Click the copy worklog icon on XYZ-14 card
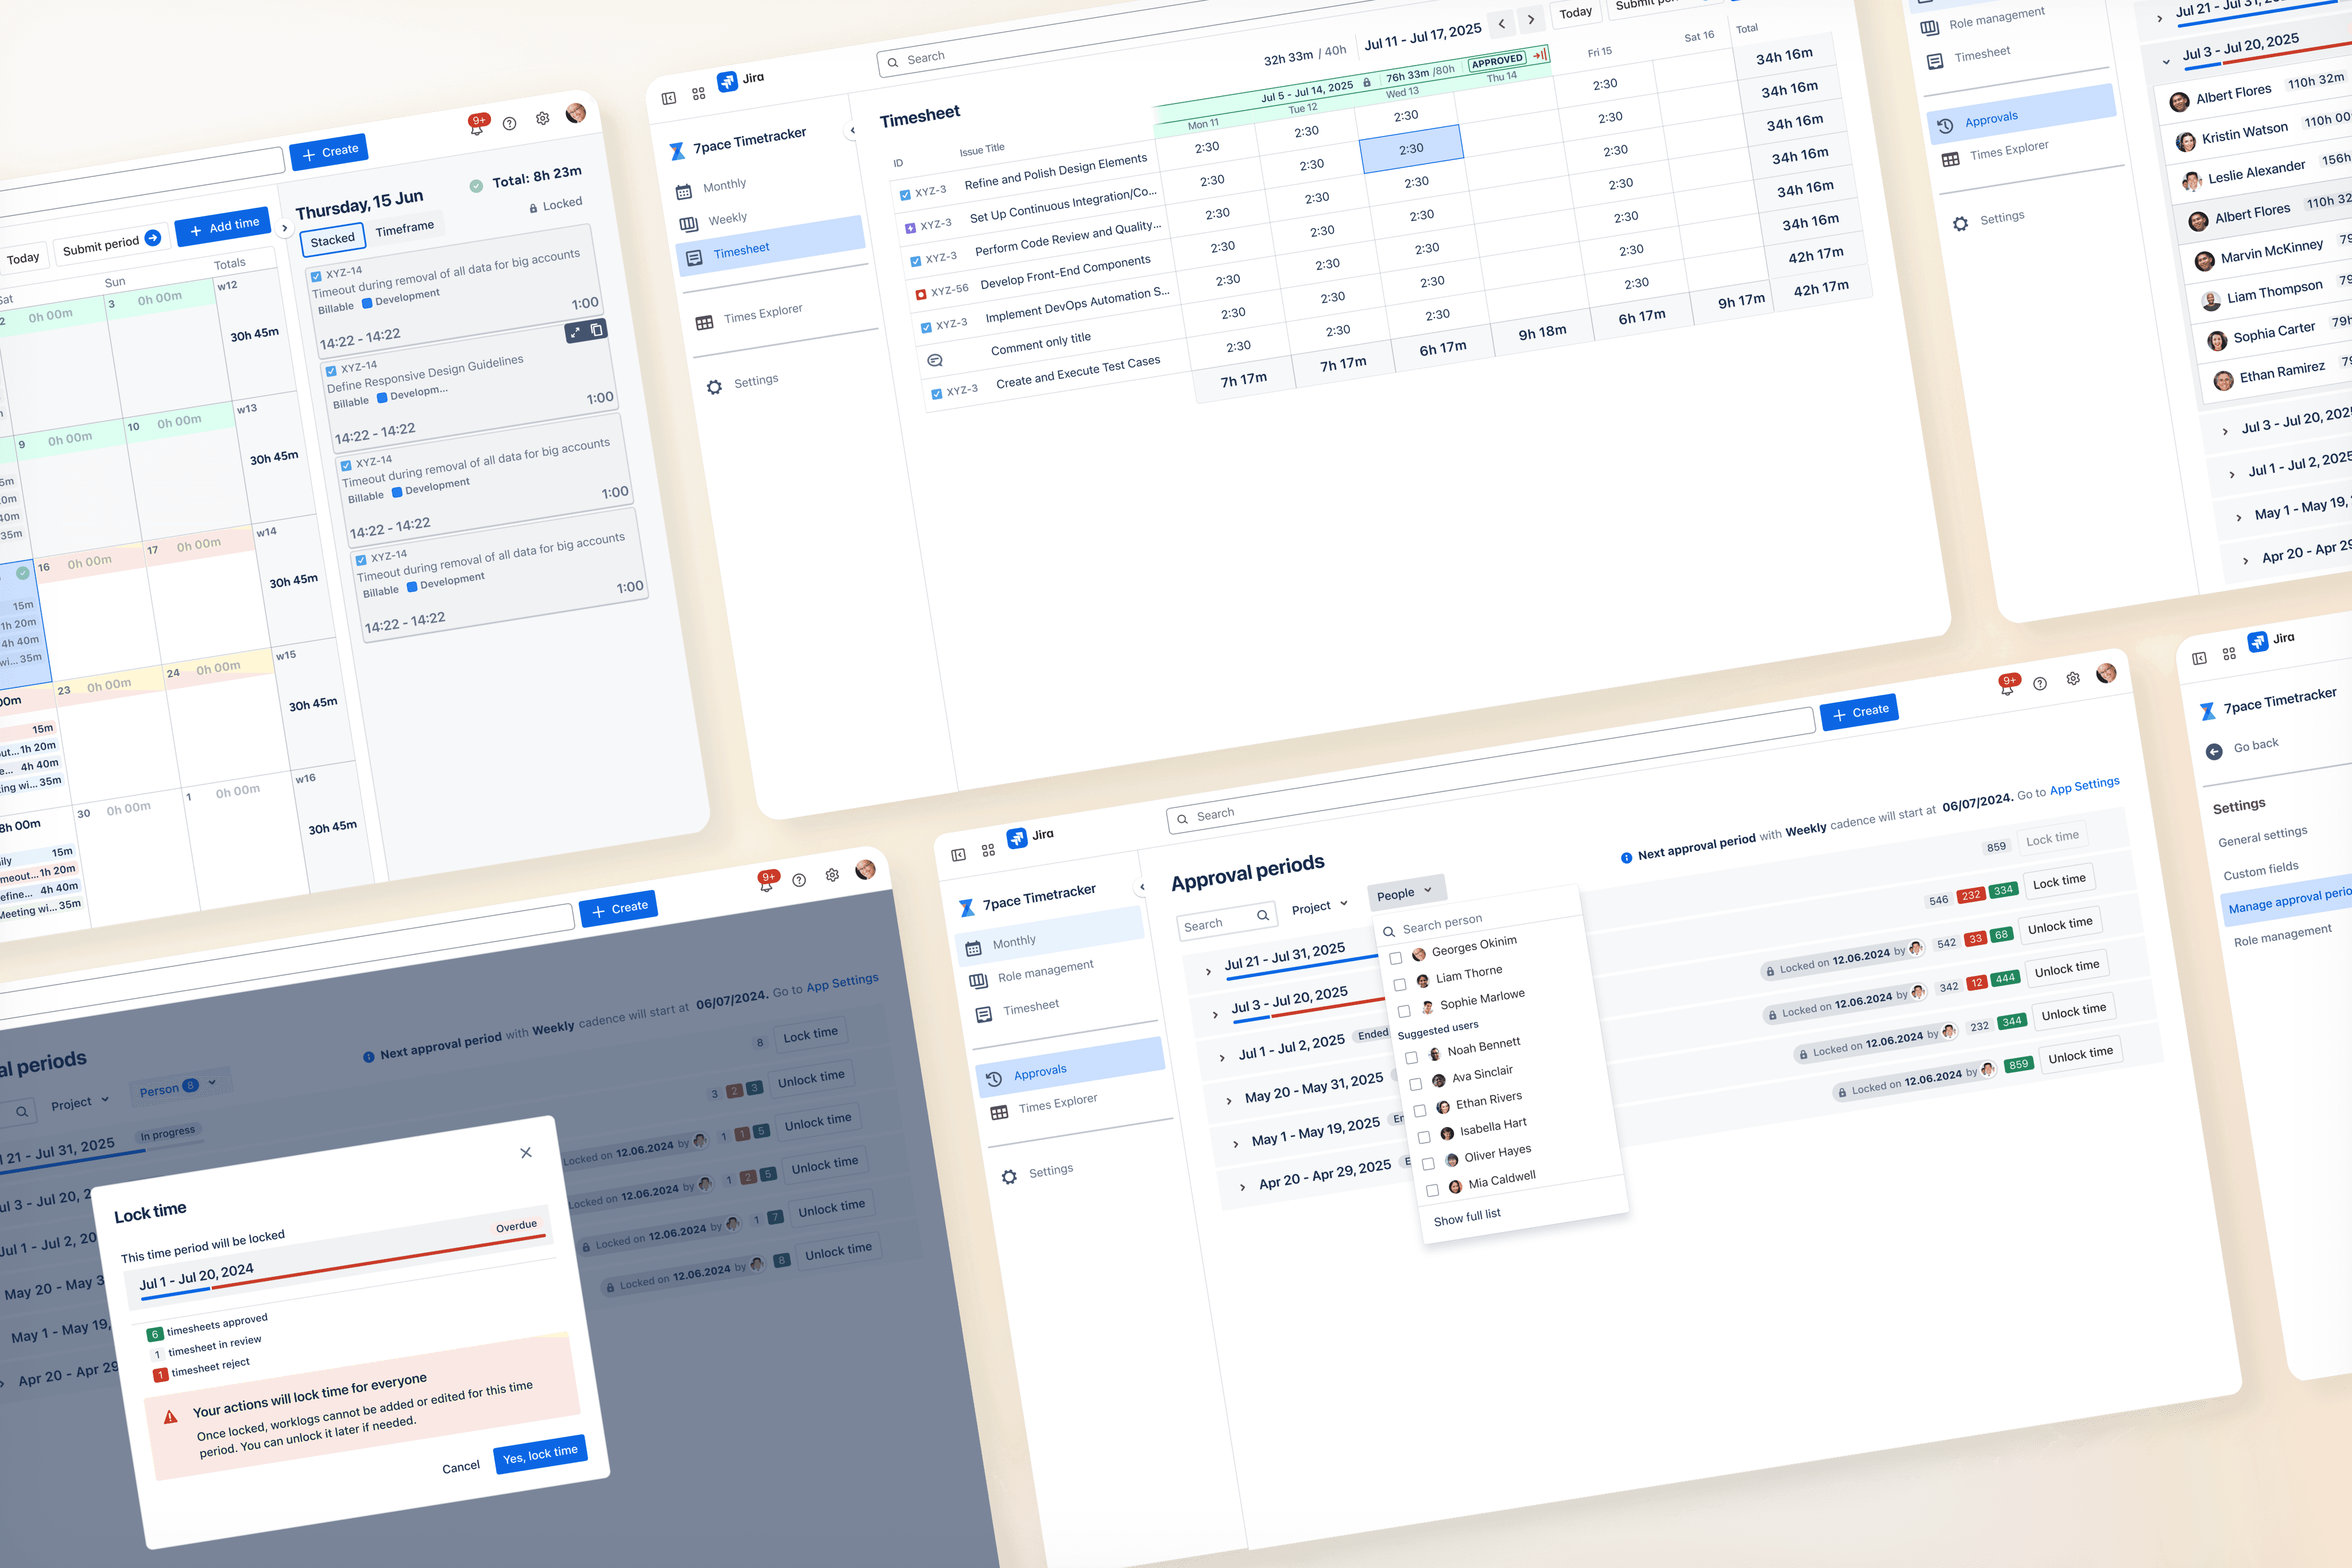The height and width of the screenshot is (1568, 2352). coord(597,329)
